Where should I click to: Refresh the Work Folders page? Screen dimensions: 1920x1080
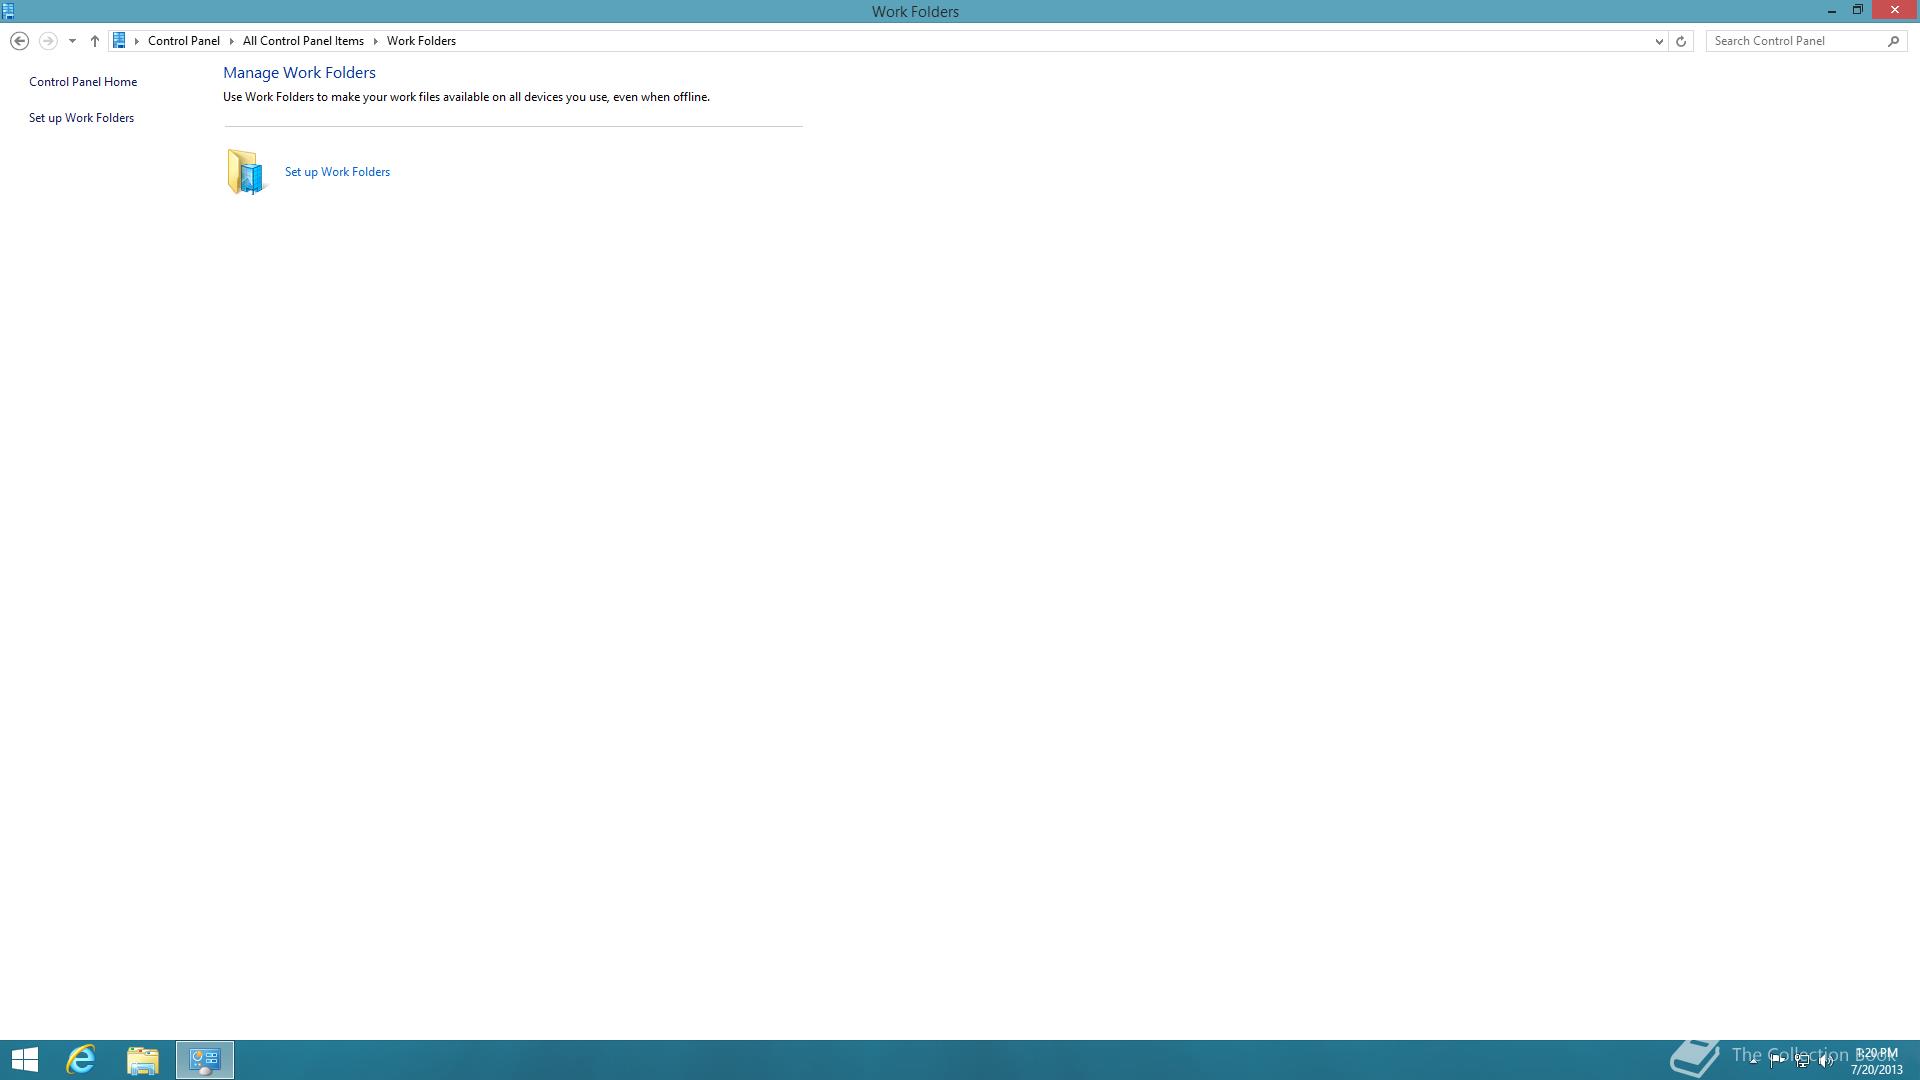point(1681,41)
